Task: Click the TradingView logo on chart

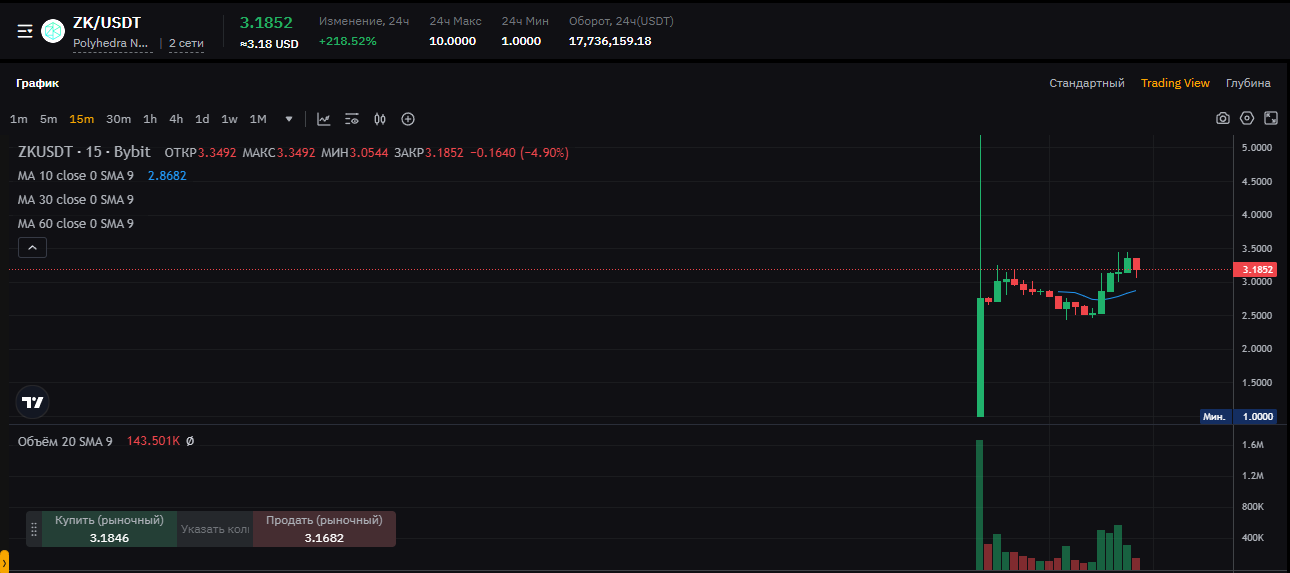Action: click(33, 402)
